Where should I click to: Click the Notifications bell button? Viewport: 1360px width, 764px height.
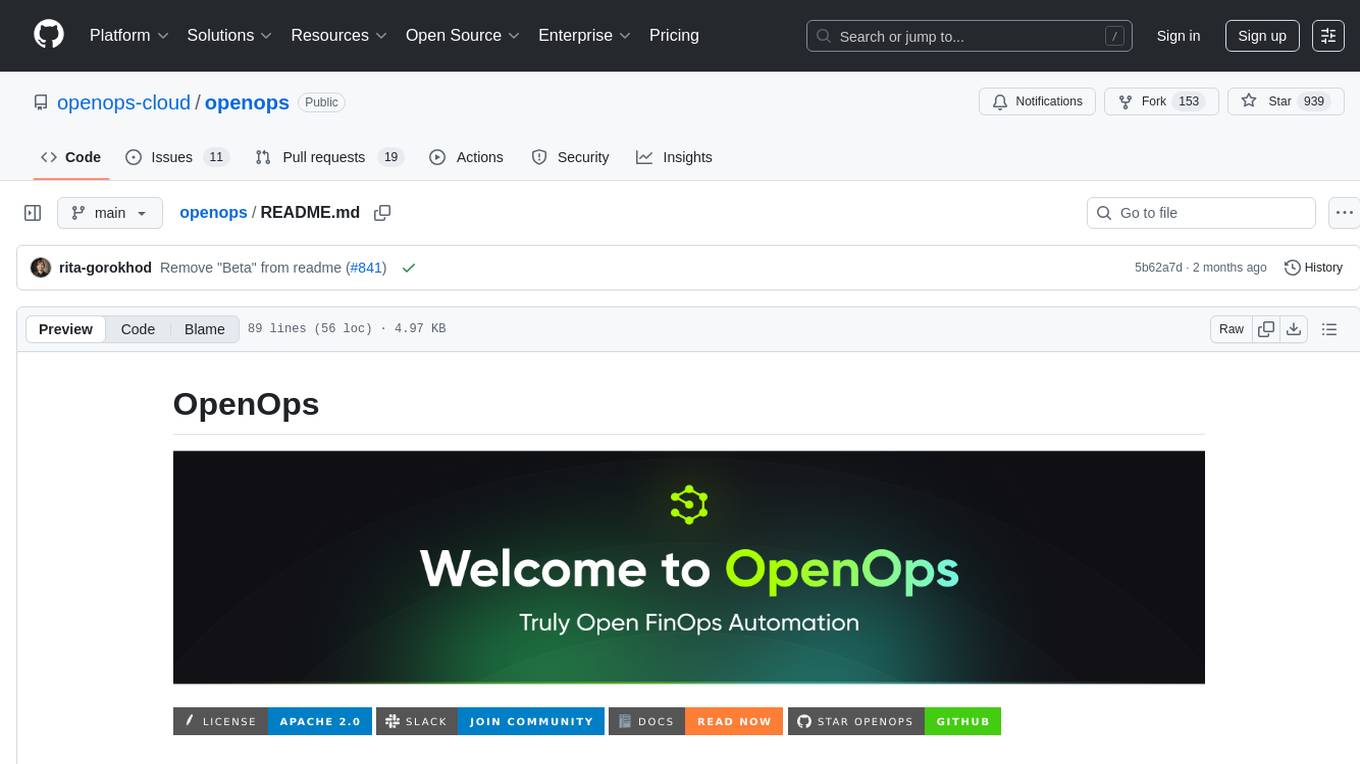(1037, 102)
